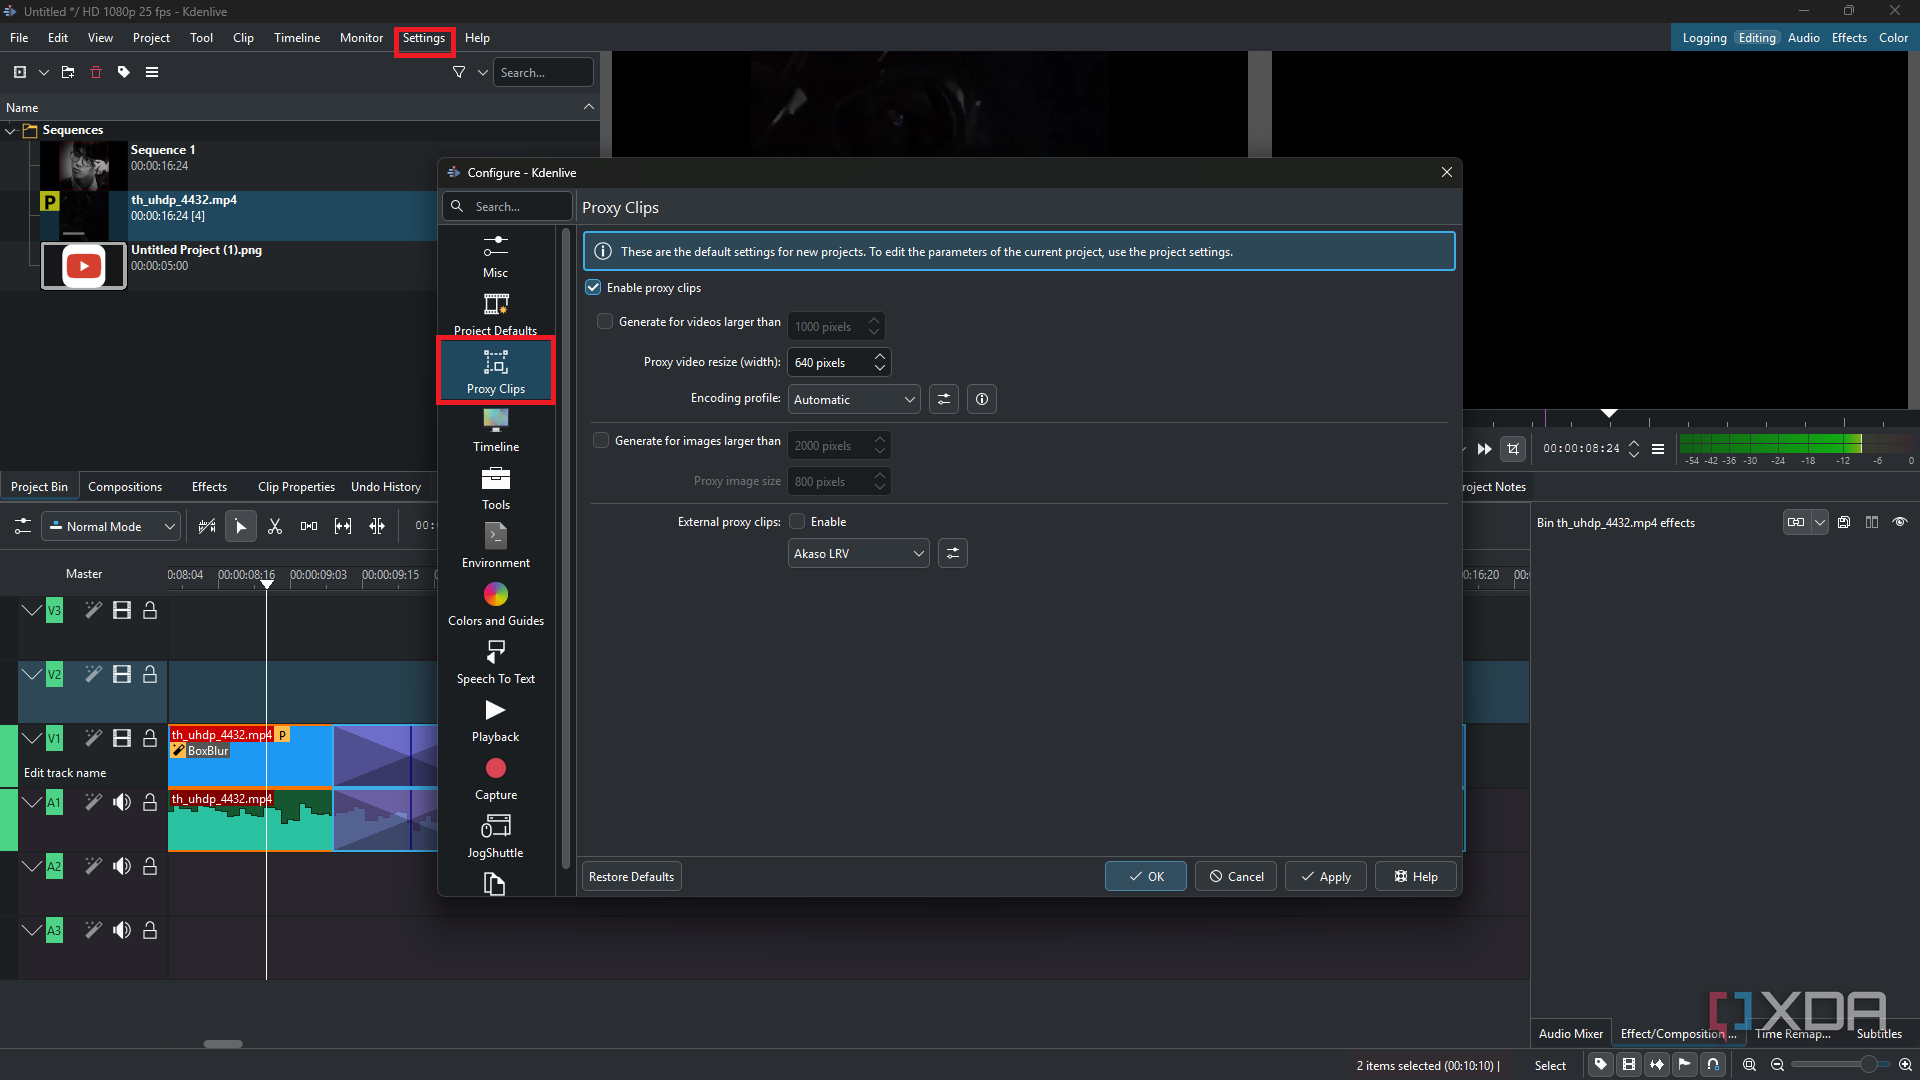
Task: Click the create folder icon in bin toolbar
Action: tap(68, 72)
